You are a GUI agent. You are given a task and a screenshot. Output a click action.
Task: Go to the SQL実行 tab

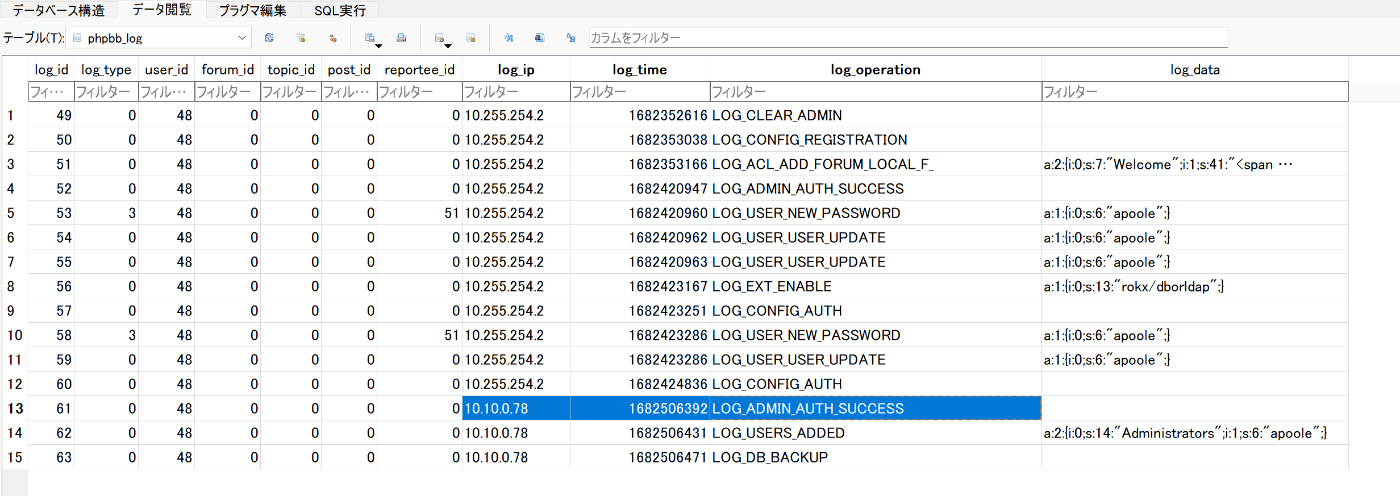pos(340,11)
